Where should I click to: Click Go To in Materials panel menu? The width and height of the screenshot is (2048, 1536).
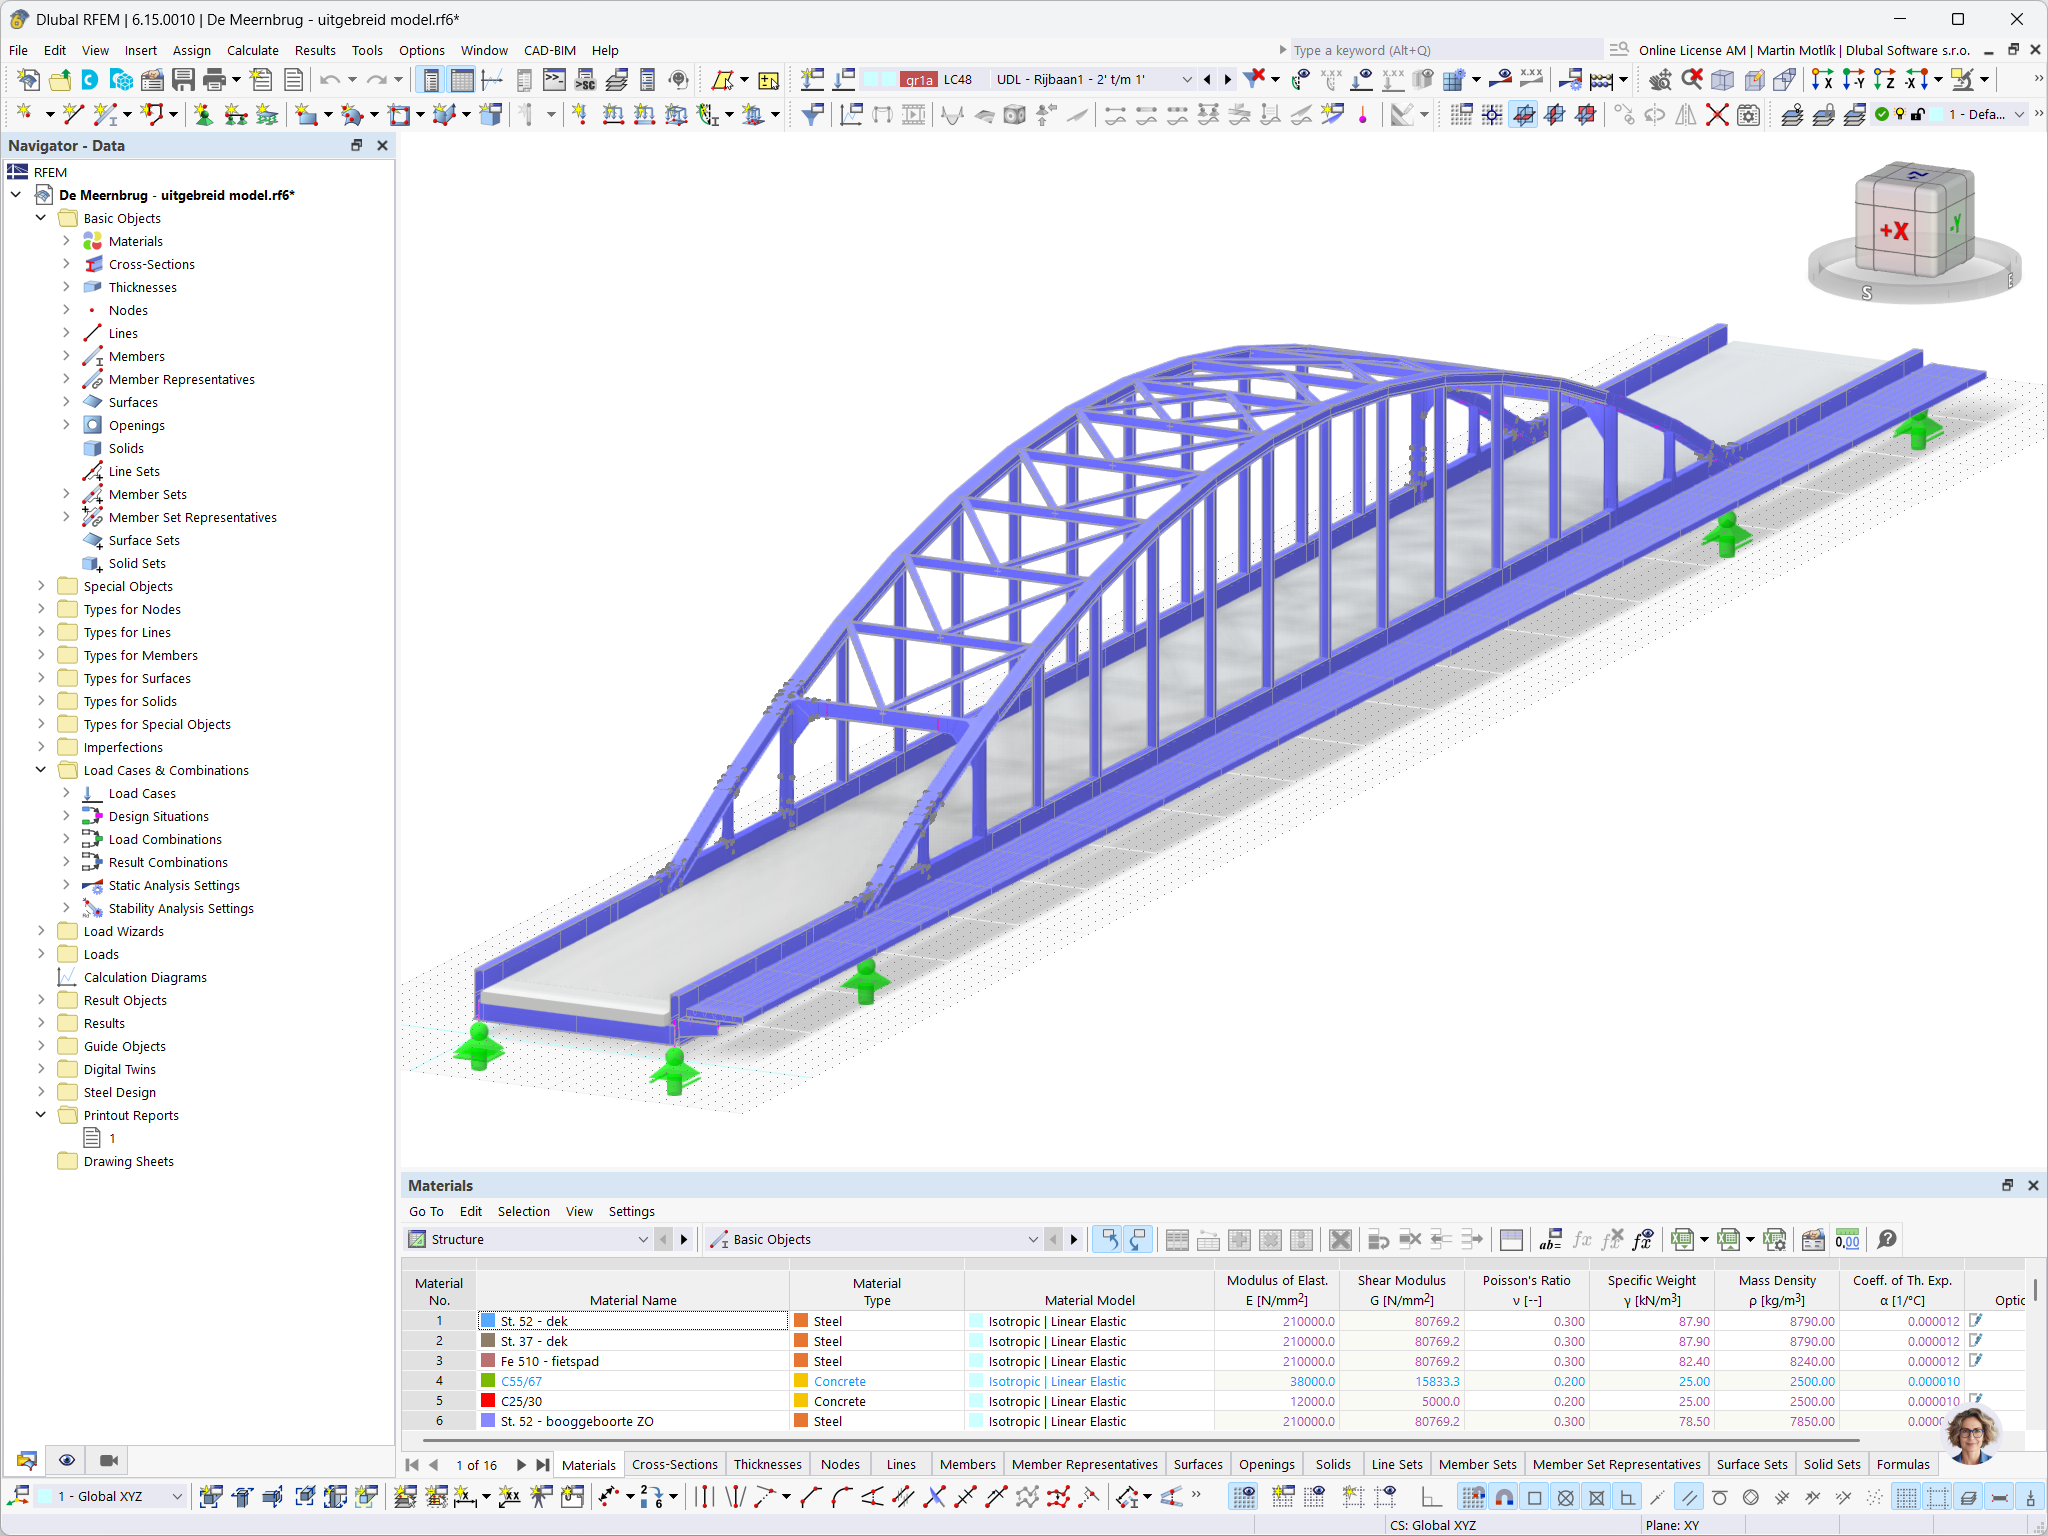tap(426, 1212)
